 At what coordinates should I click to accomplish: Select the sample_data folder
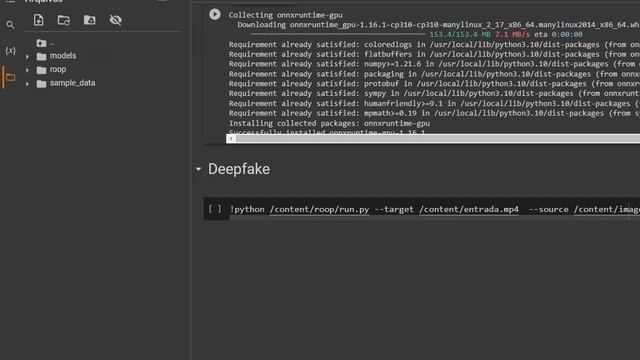click(x=66, y=83)
